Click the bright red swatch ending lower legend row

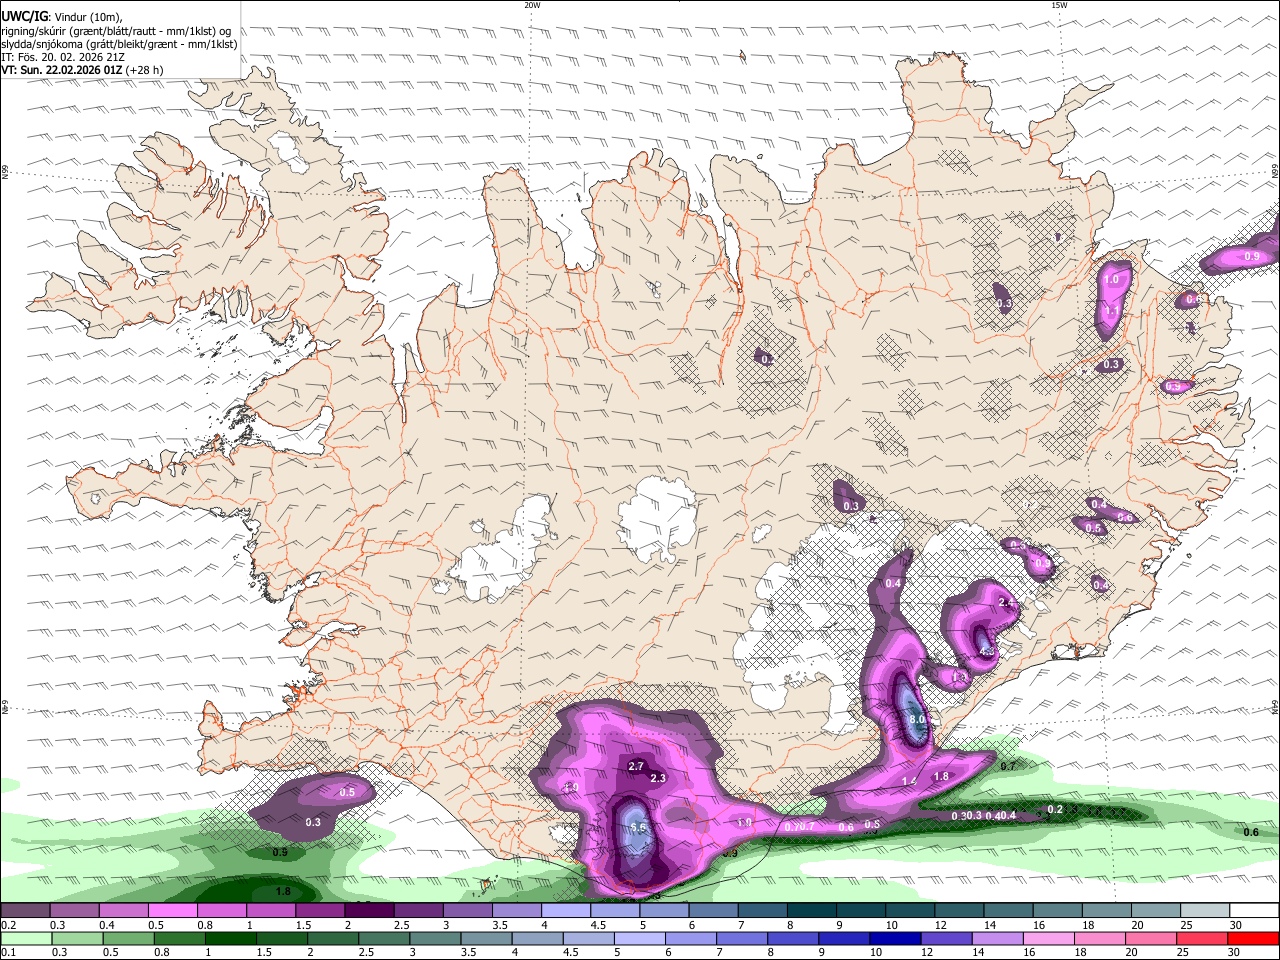click(x=1255, y=938)
